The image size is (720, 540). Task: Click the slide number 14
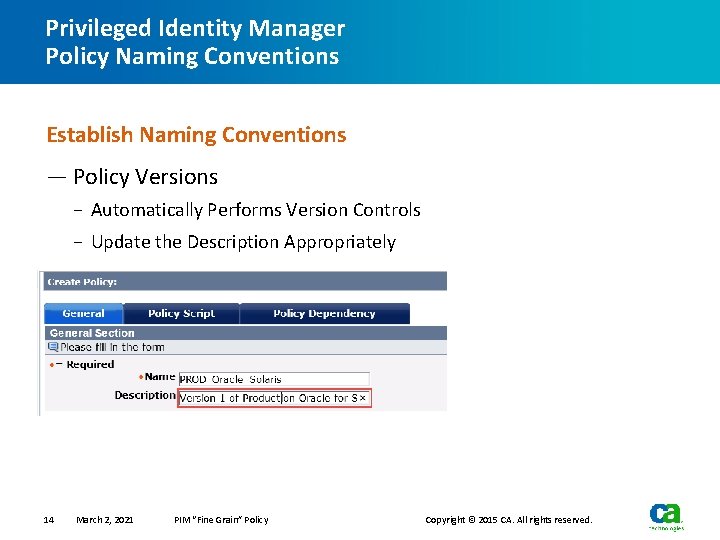click(49, 520)
